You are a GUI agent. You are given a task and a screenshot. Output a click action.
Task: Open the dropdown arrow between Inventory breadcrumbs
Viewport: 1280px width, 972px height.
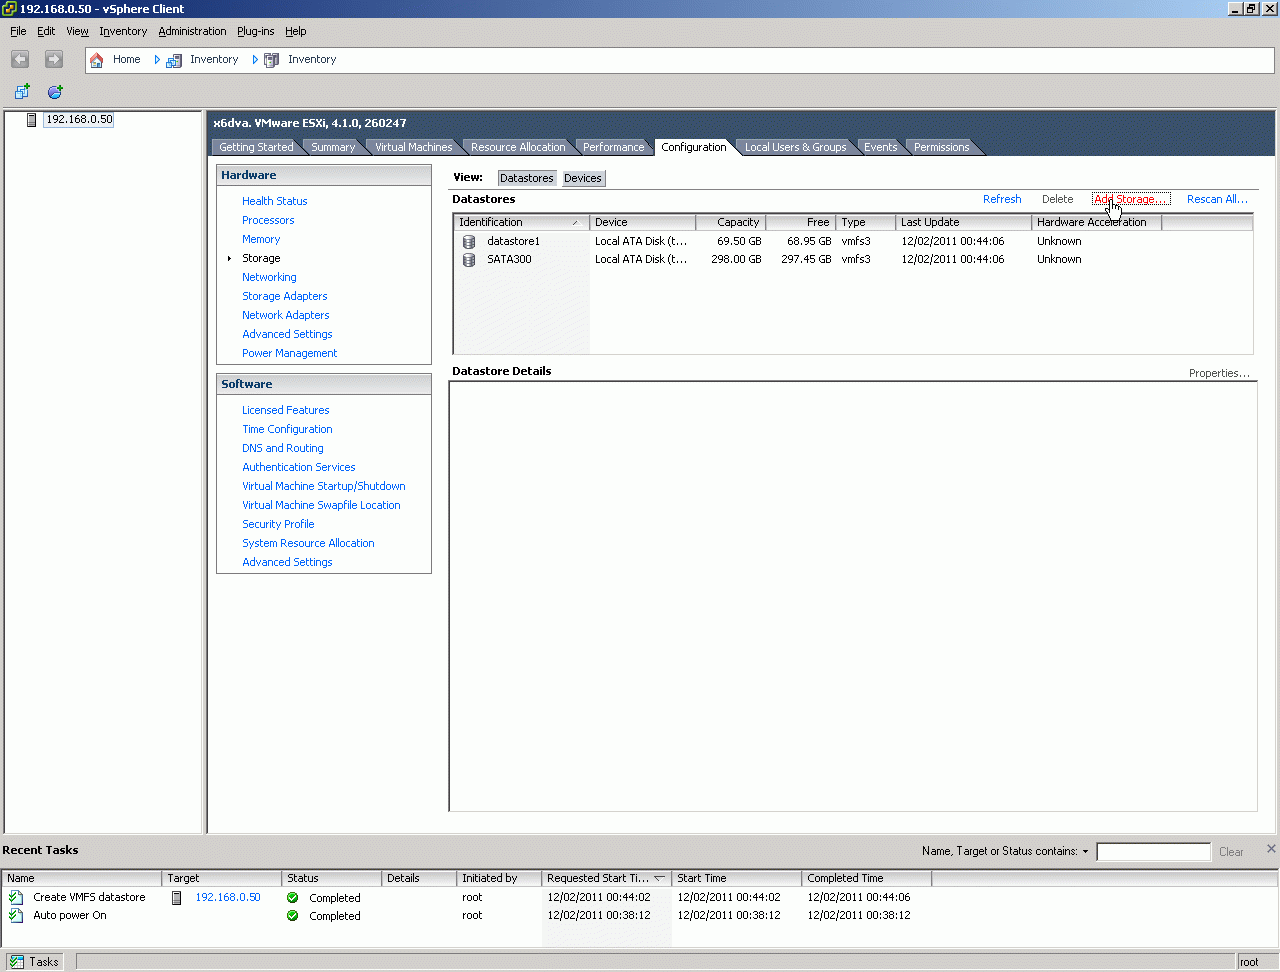(x=255, y=60)
